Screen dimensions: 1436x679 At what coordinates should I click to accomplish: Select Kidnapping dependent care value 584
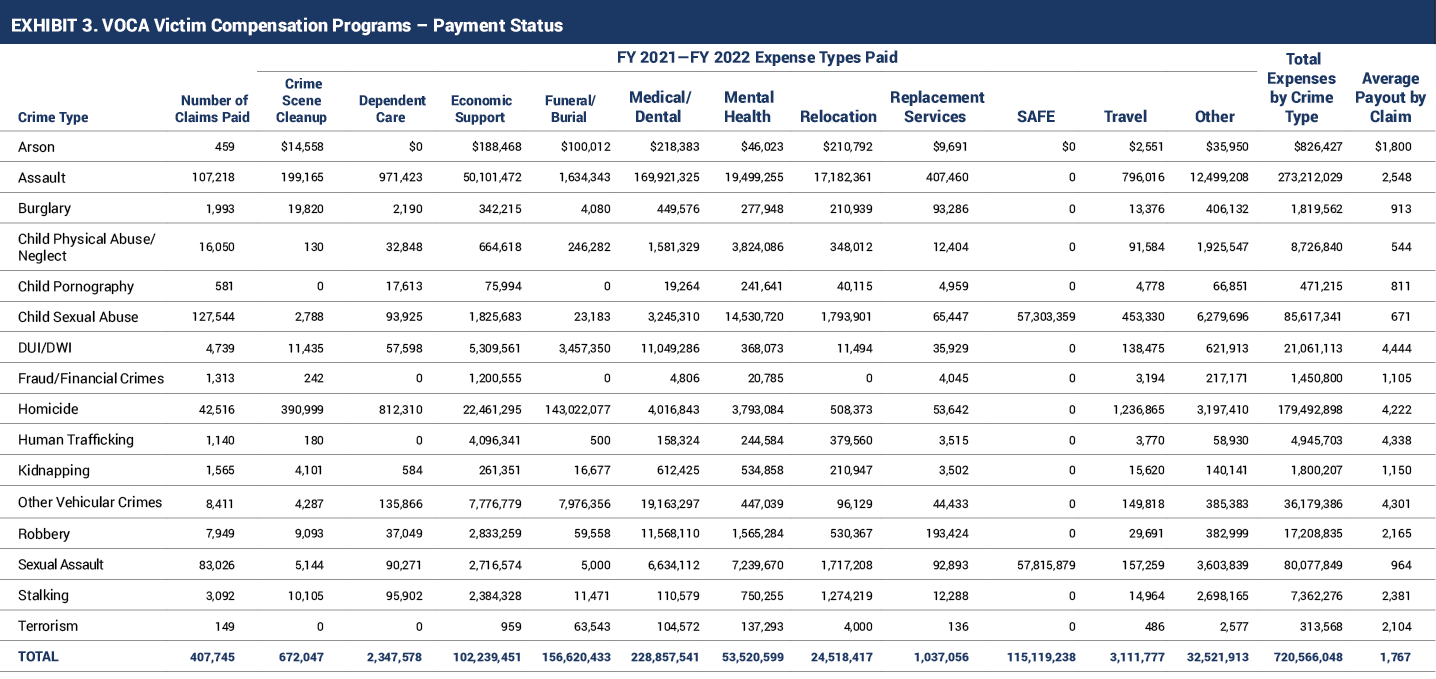(411, 472)
